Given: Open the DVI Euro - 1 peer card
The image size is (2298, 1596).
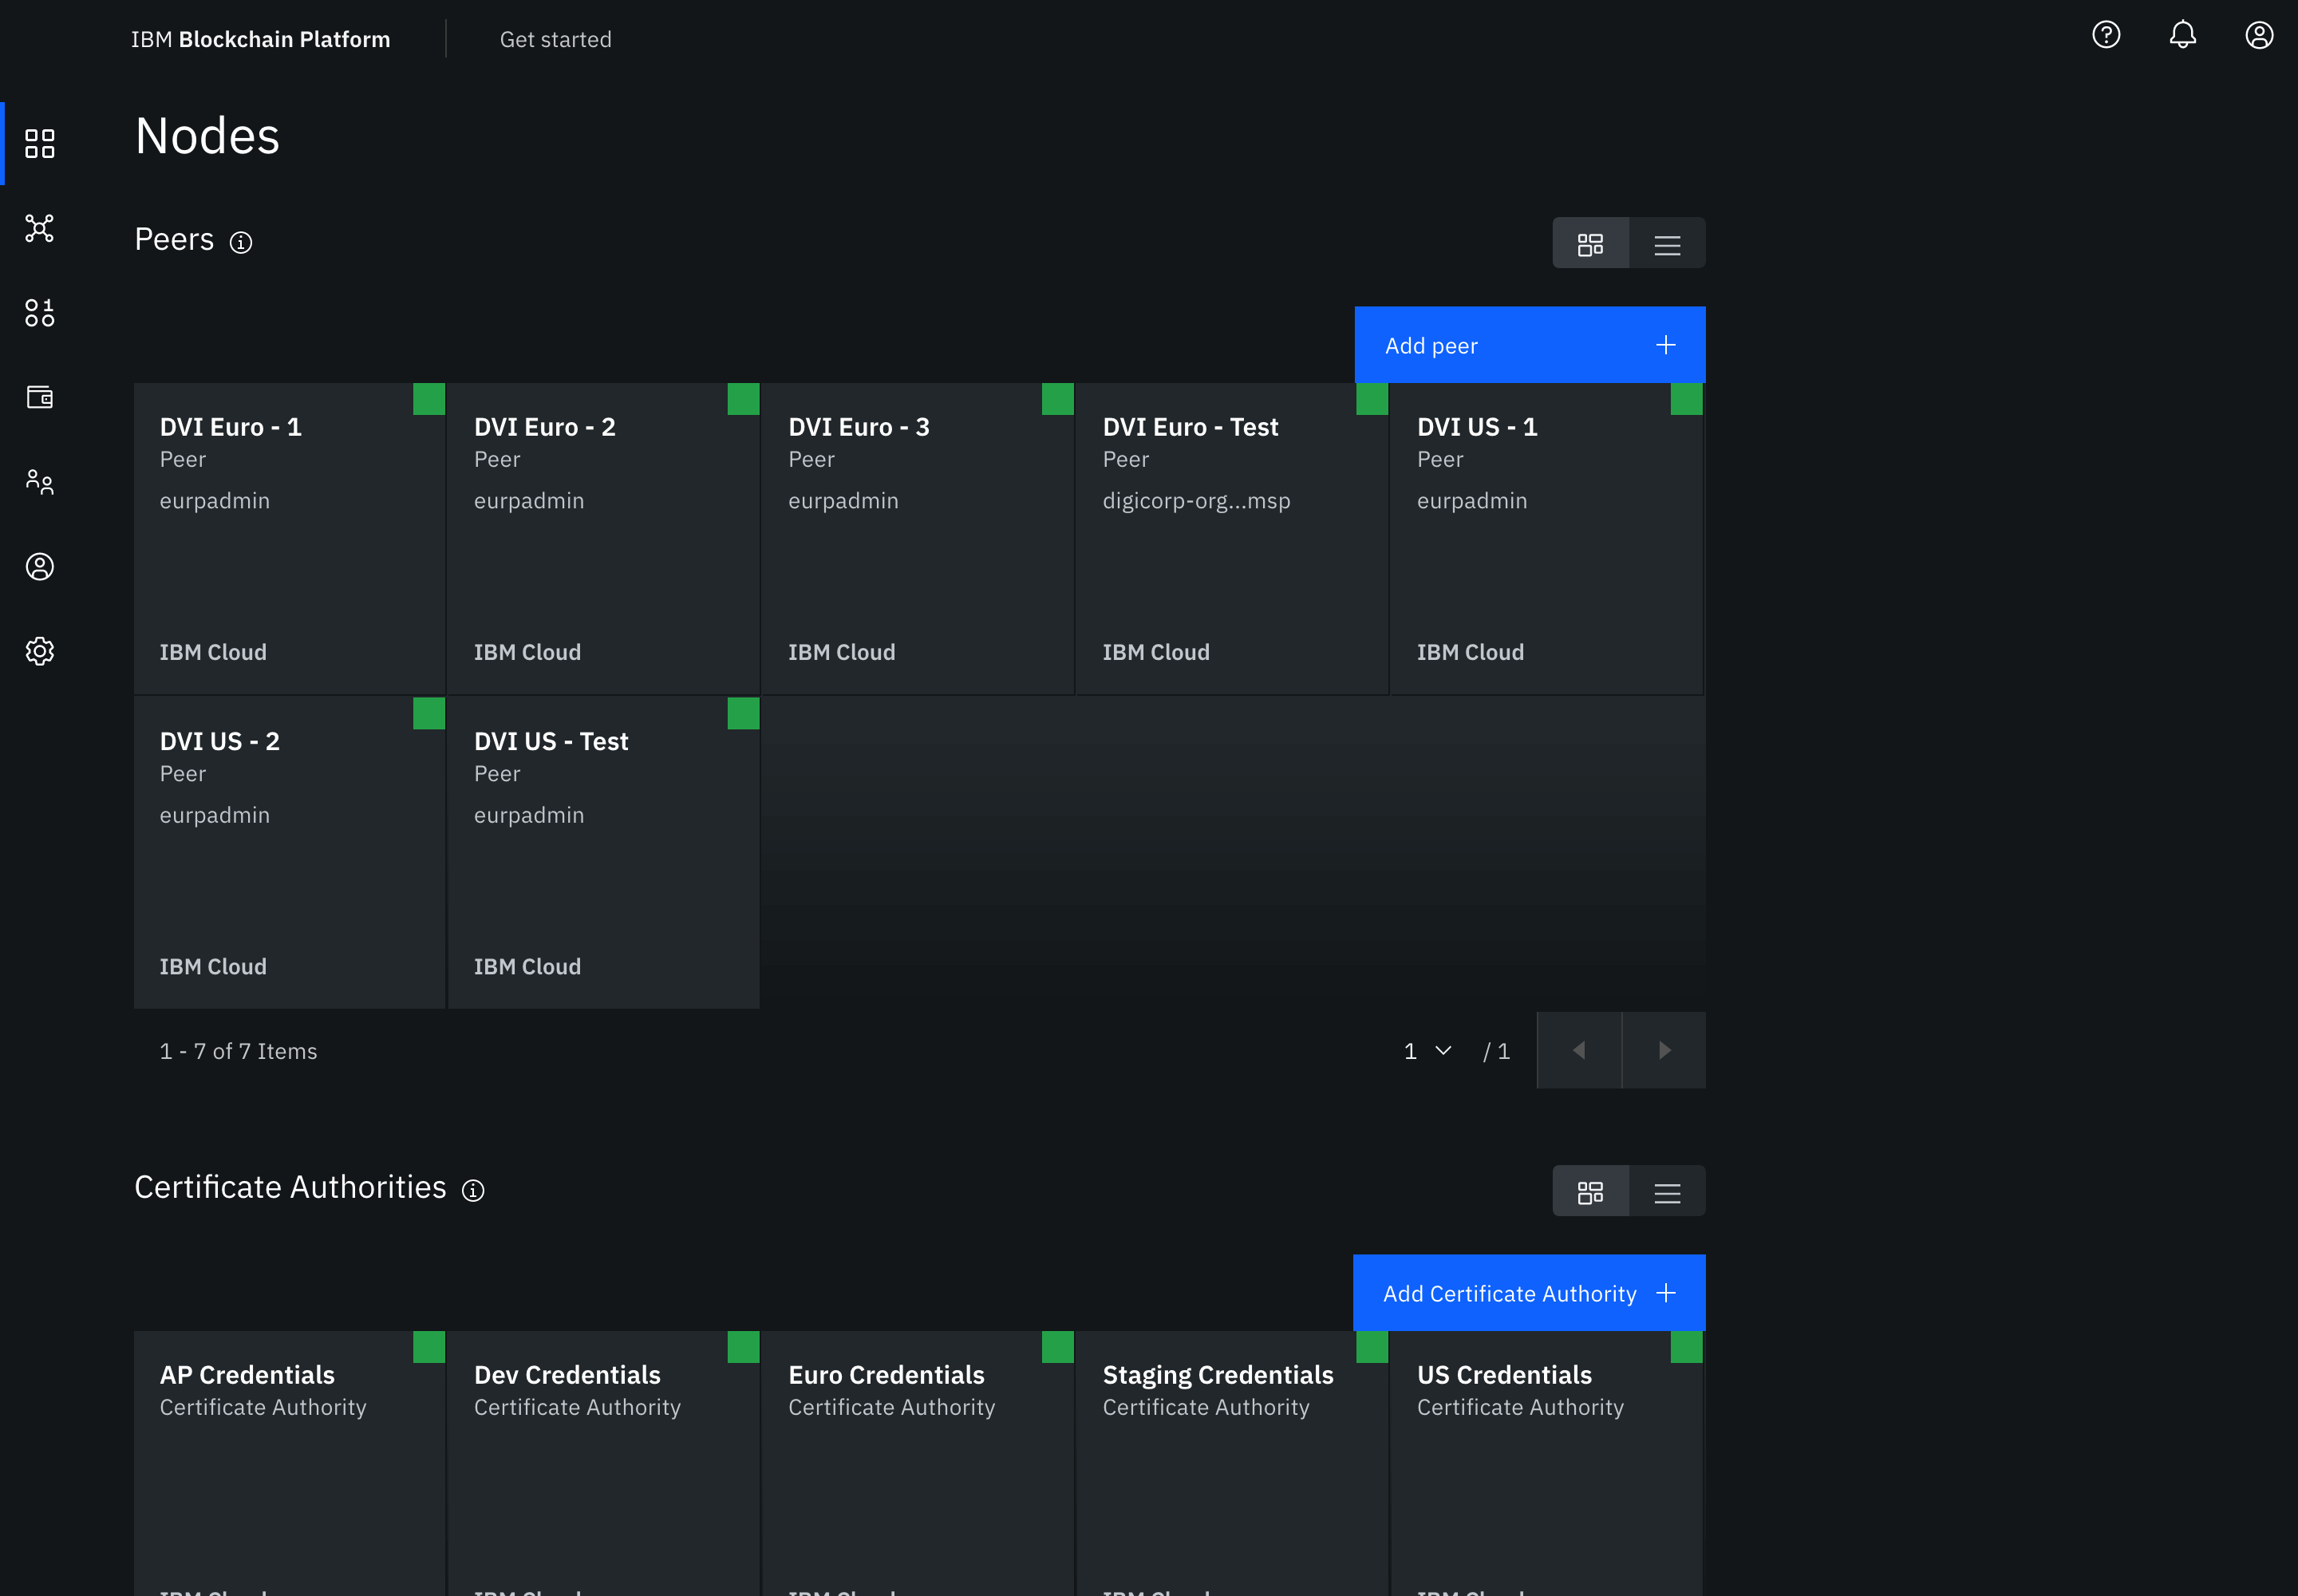Looking at the screenshot, I should click(x=289, y=538).
